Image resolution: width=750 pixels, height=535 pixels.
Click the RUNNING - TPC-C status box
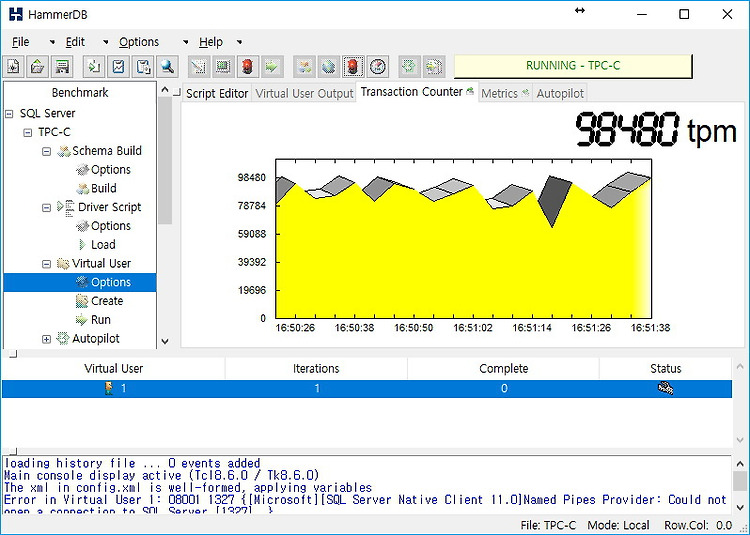coord(573,66)
